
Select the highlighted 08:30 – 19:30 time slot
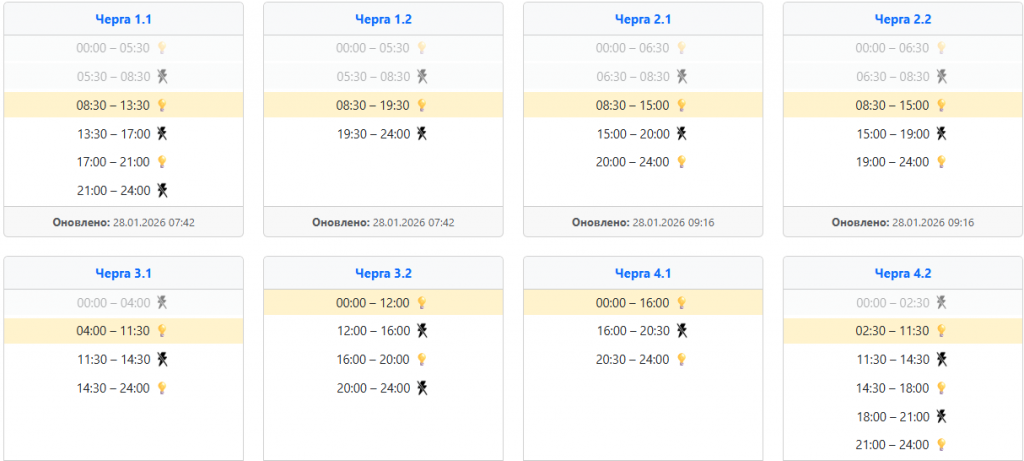373,105
